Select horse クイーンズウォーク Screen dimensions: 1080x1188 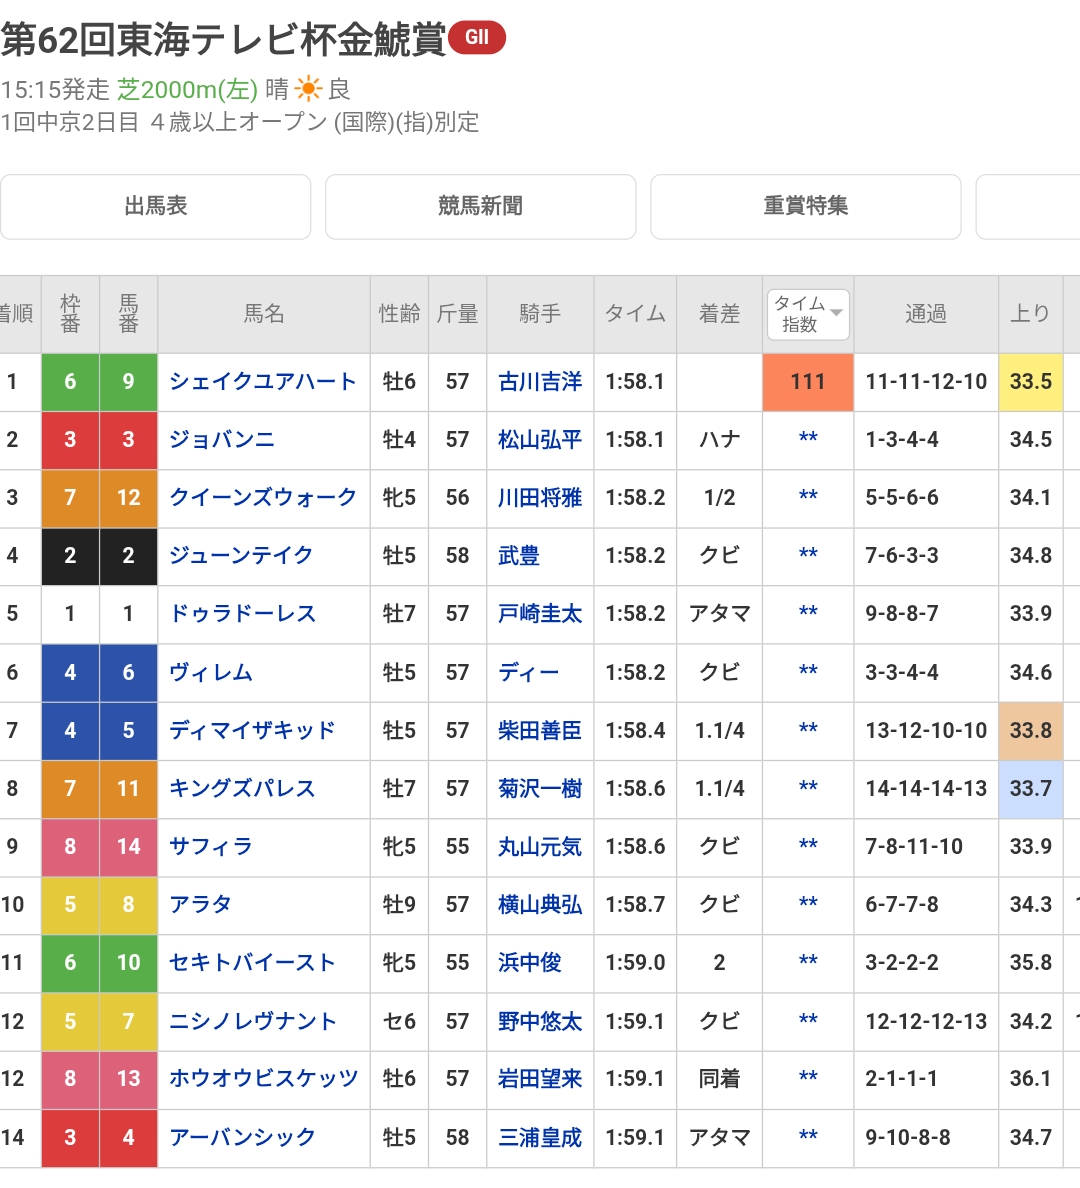[262, 498]
